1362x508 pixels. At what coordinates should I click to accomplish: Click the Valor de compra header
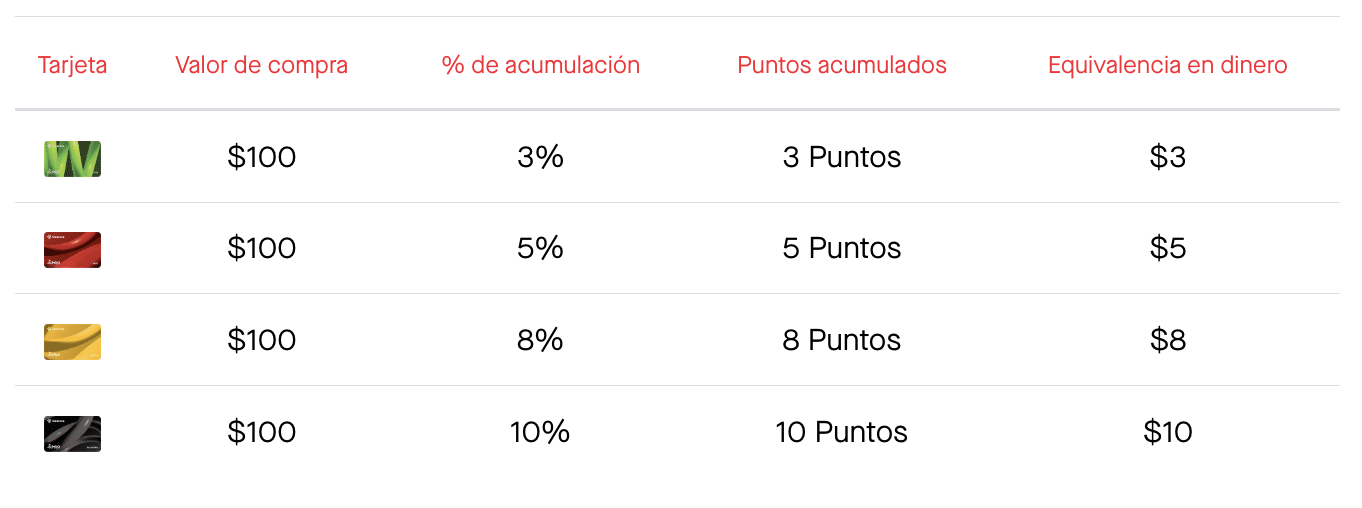click(x=262, y=65)
